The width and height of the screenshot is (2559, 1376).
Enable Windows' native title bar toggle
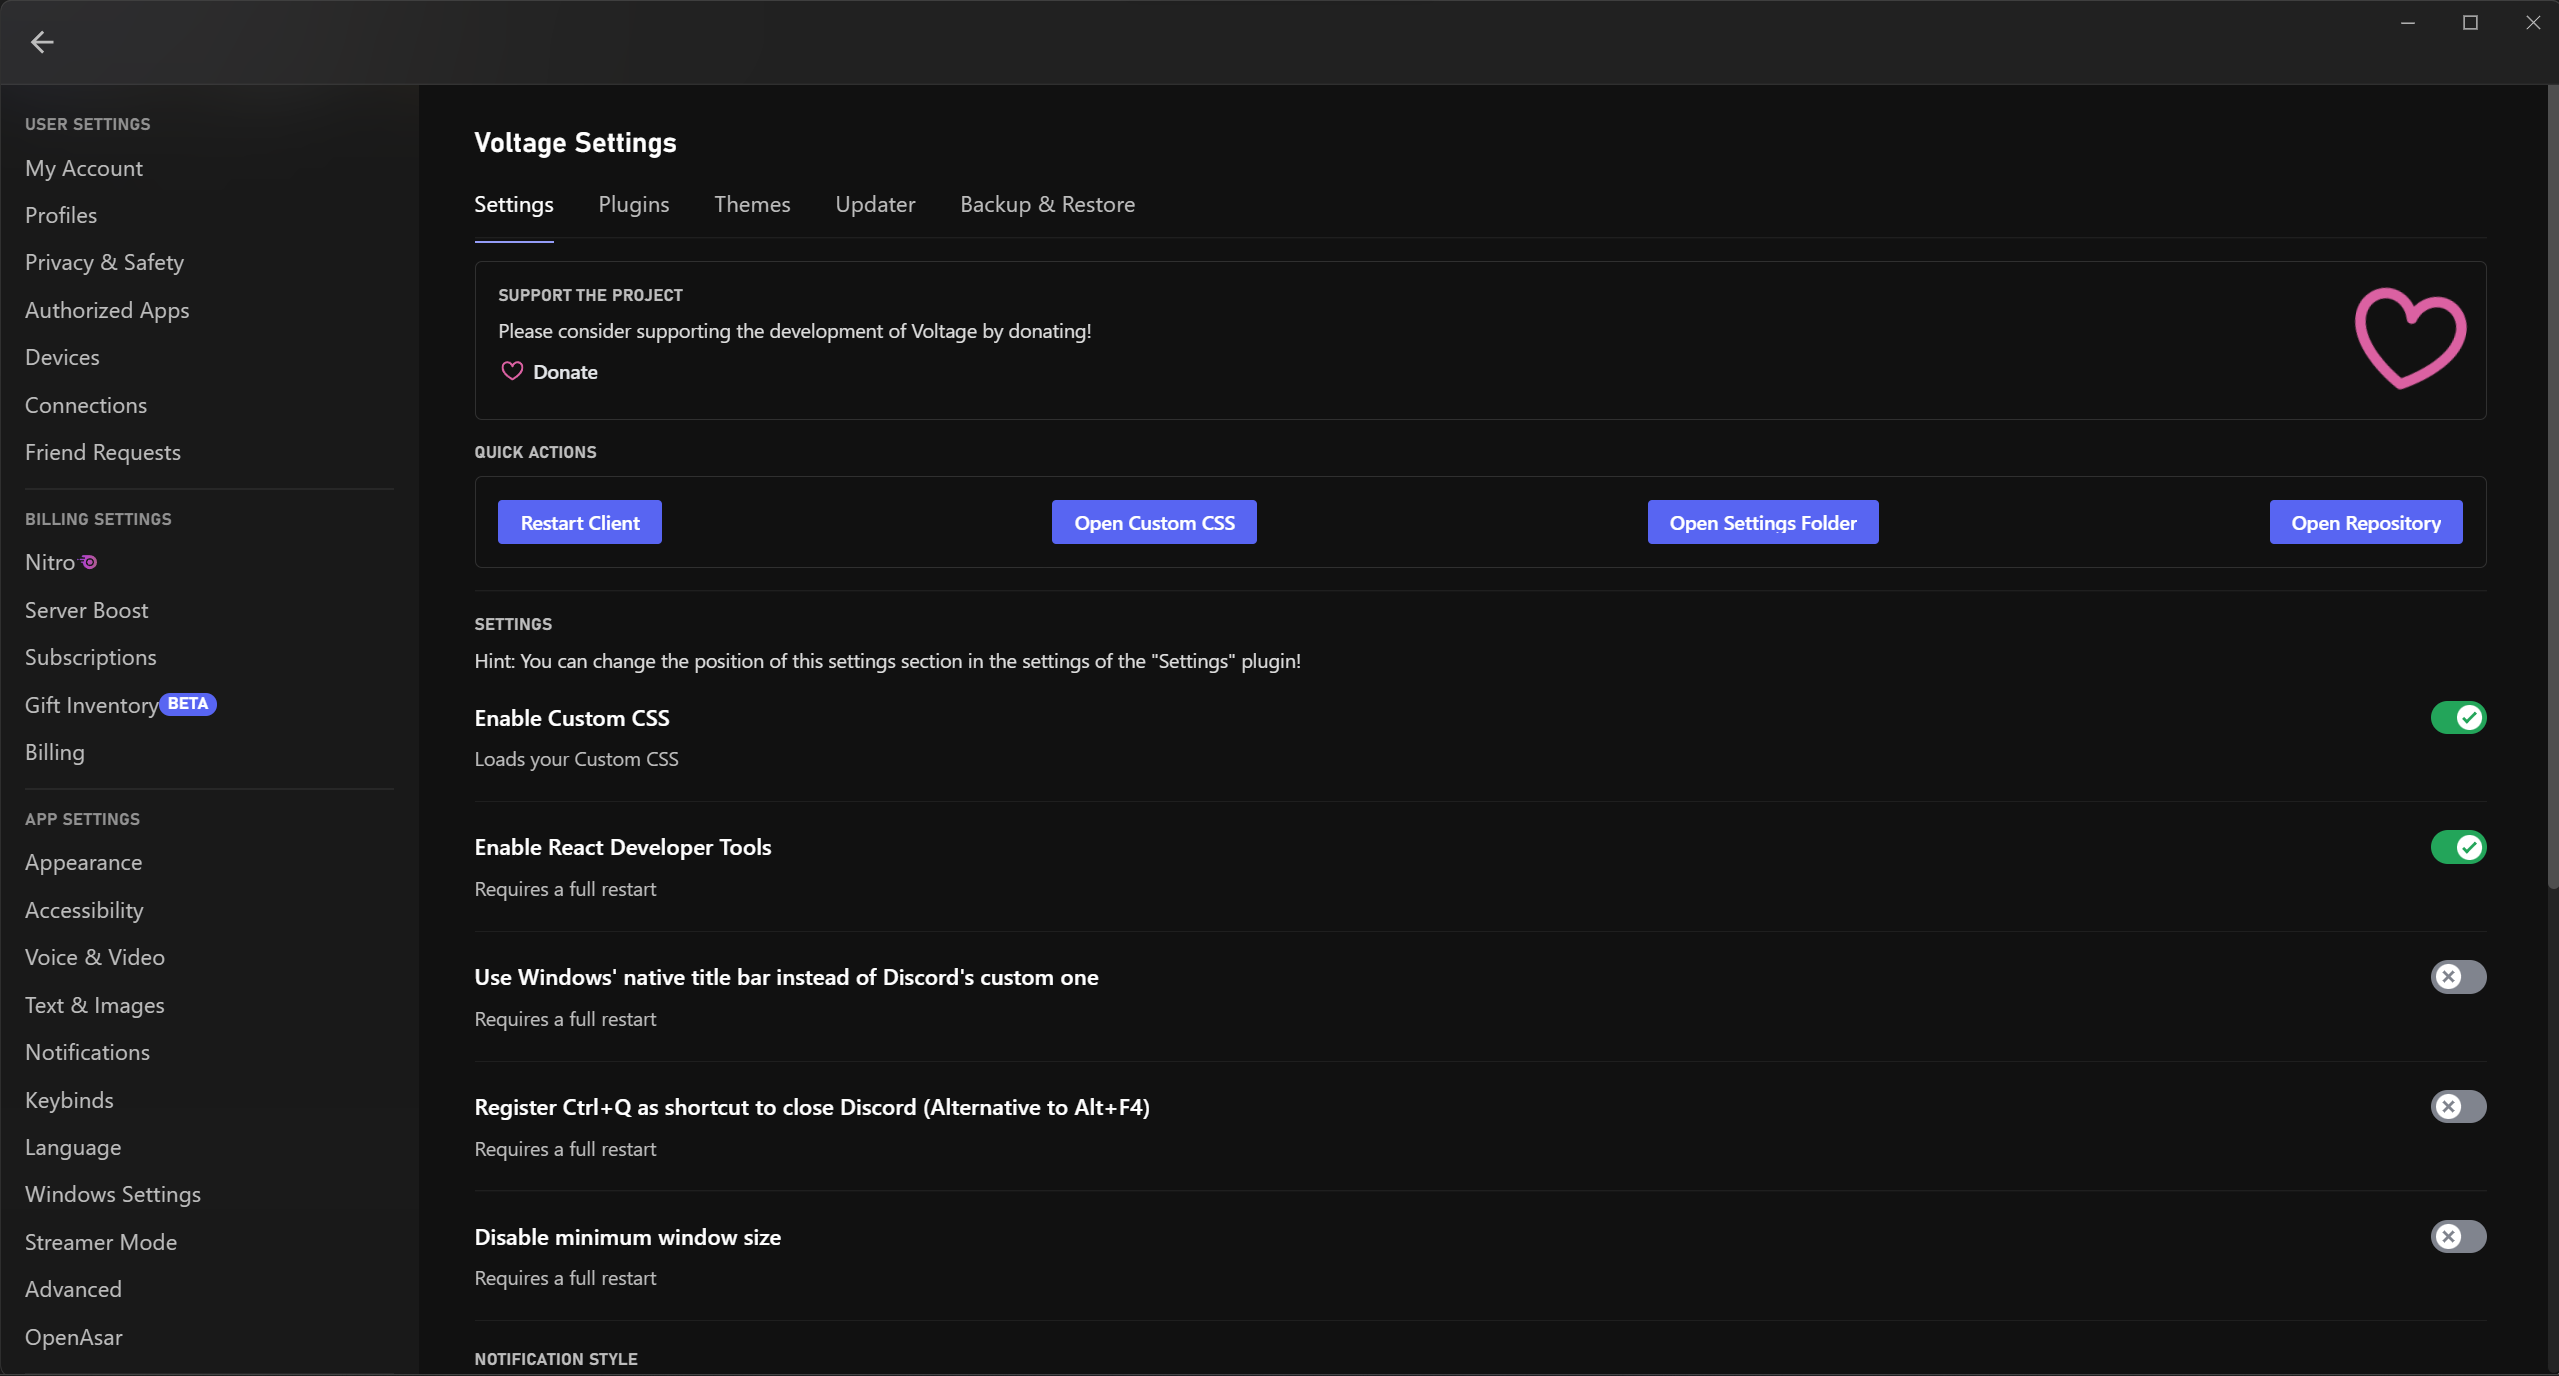[2458, 977]
